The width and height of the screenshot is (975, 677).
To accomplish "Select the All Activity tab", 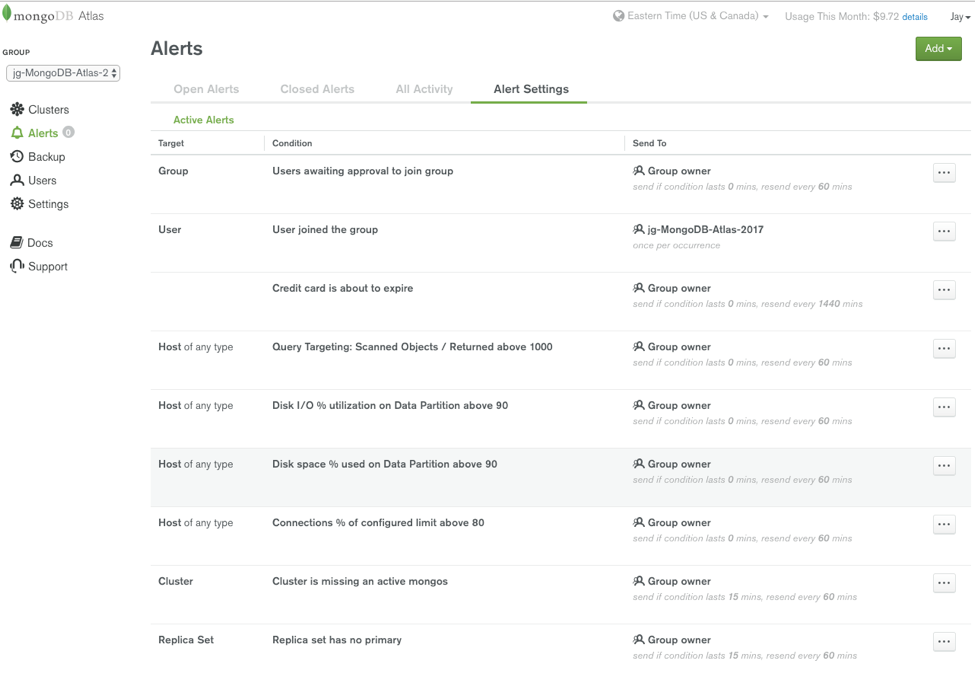I will point(424,89).
